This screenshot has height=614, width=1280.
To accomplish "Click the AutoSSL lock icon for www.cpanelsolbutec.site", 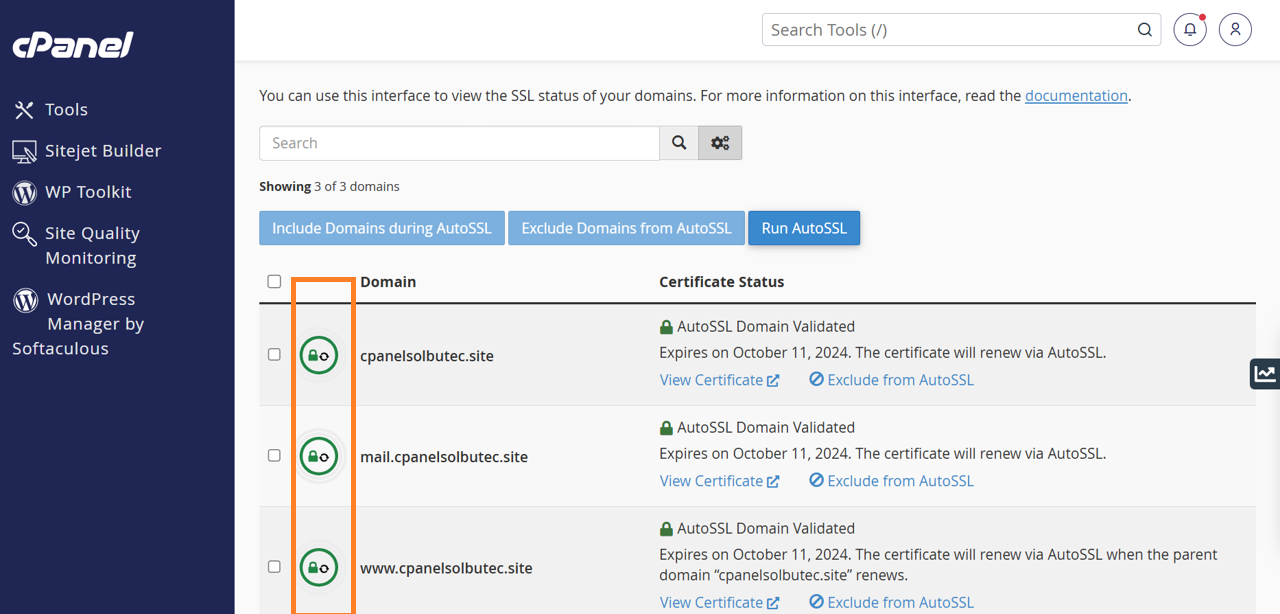I will 319,567.
